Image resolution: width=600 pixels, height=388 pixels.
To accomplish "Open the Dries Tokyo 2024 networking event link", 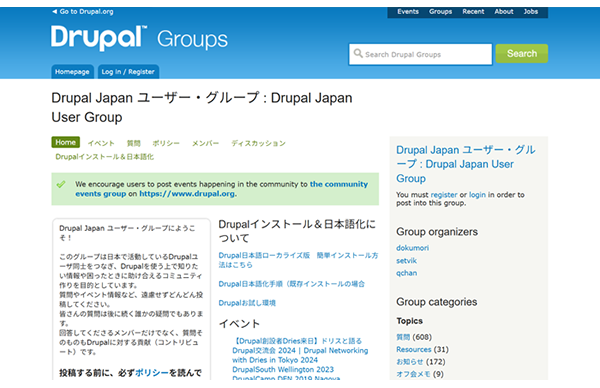I will (300, 351).
